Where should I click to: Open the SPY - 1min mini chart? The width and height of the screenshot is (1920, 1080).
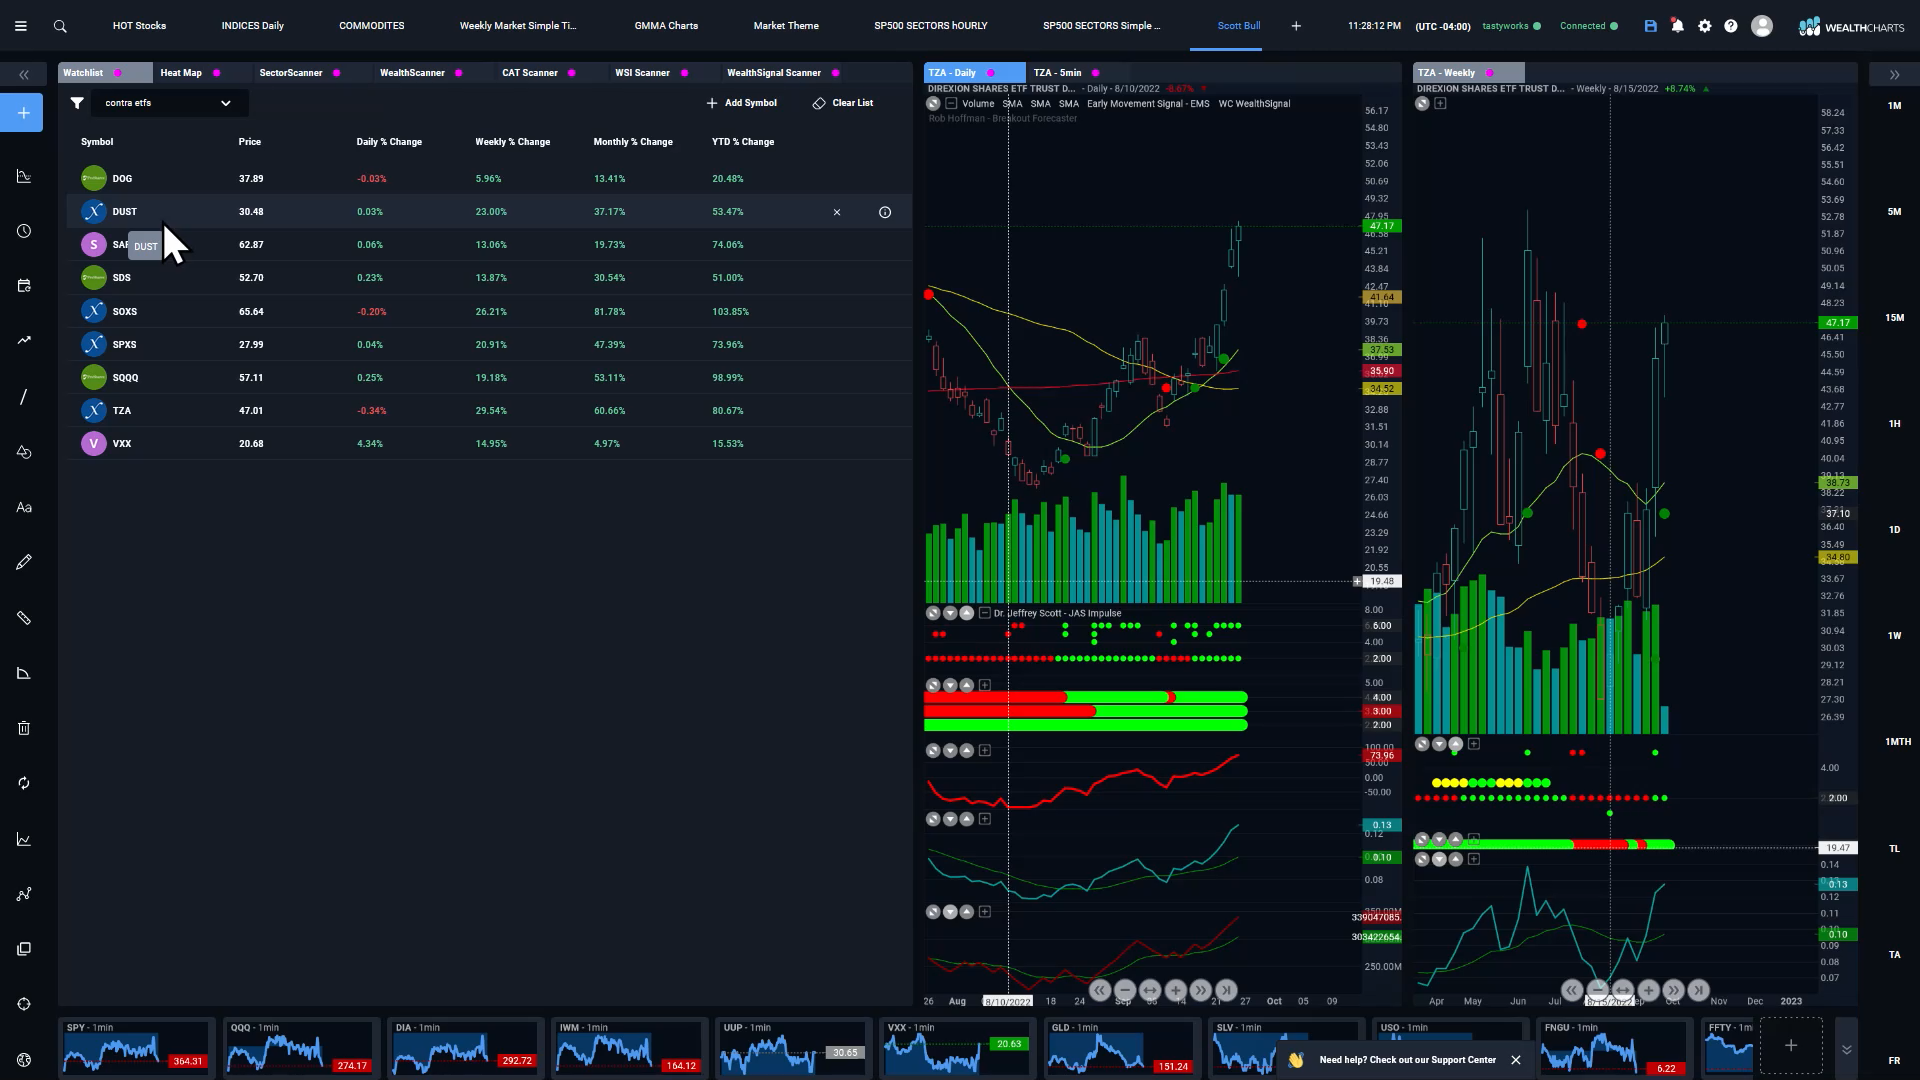[x=136, y=1047]
